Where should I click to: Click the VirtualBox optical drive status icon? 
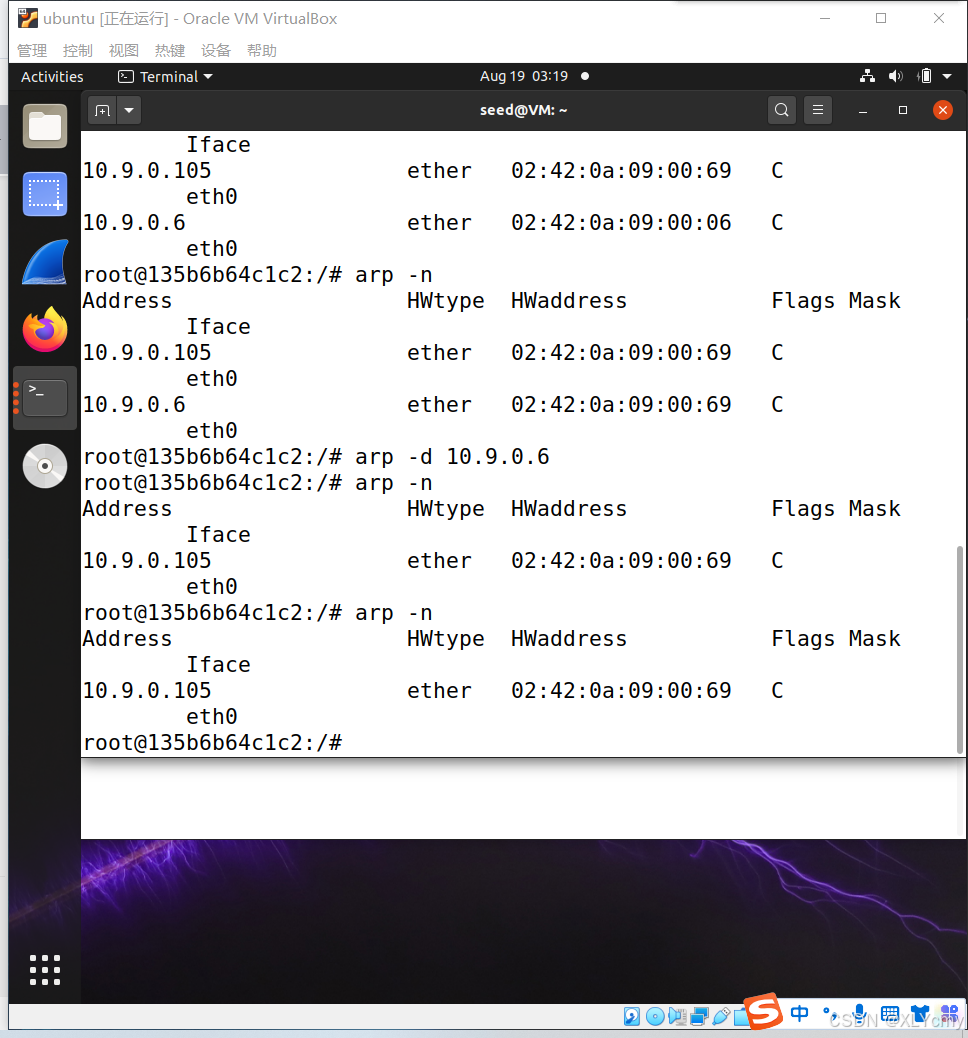pyautogui.click(x=655, y=1015)
